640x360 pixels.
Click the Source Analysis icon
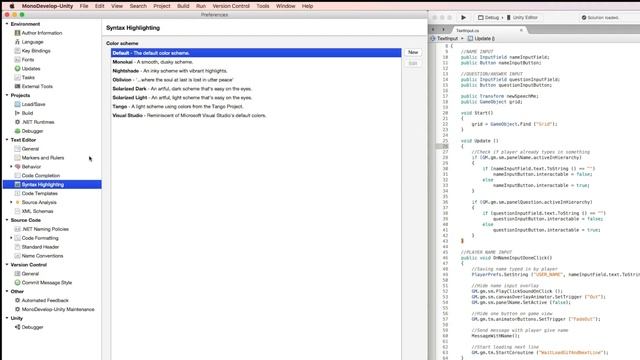(17, 202)
